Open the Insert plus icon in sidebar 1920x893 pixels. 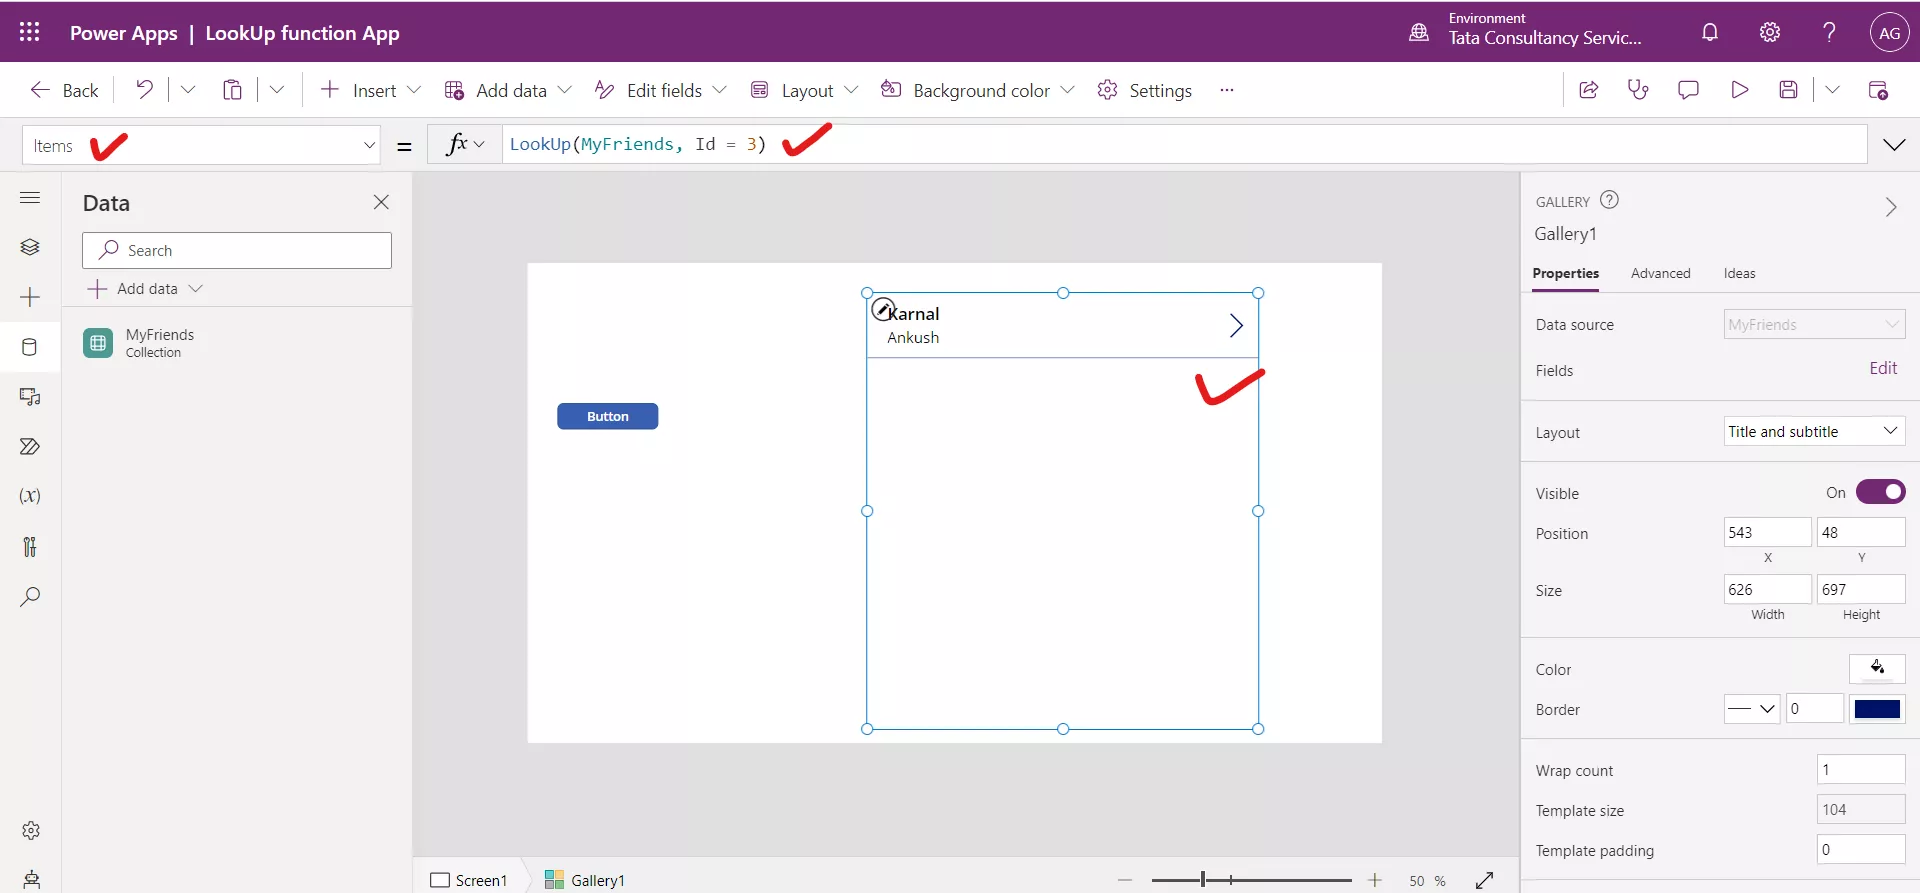(x=30, y=297)
